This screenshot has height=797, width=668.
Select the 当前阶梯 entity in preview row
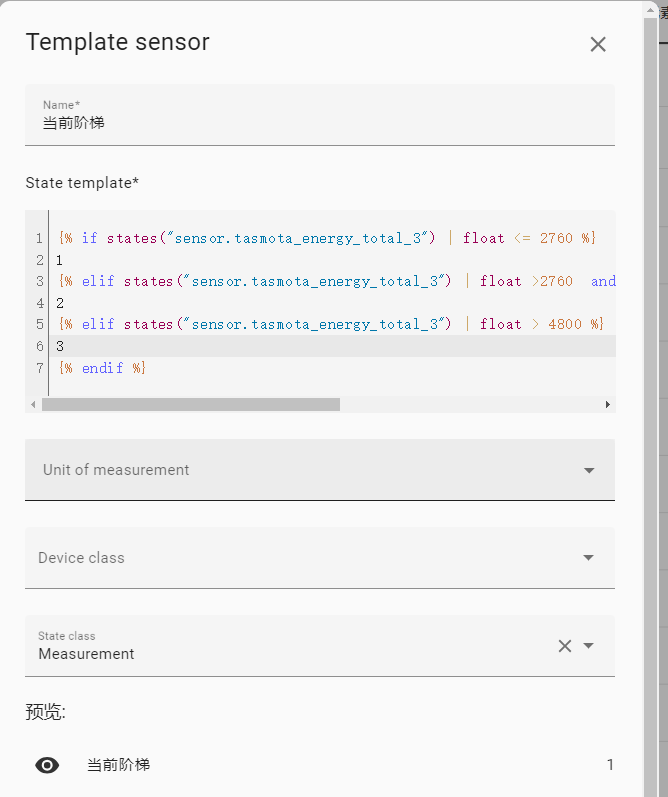pos(118,765)
